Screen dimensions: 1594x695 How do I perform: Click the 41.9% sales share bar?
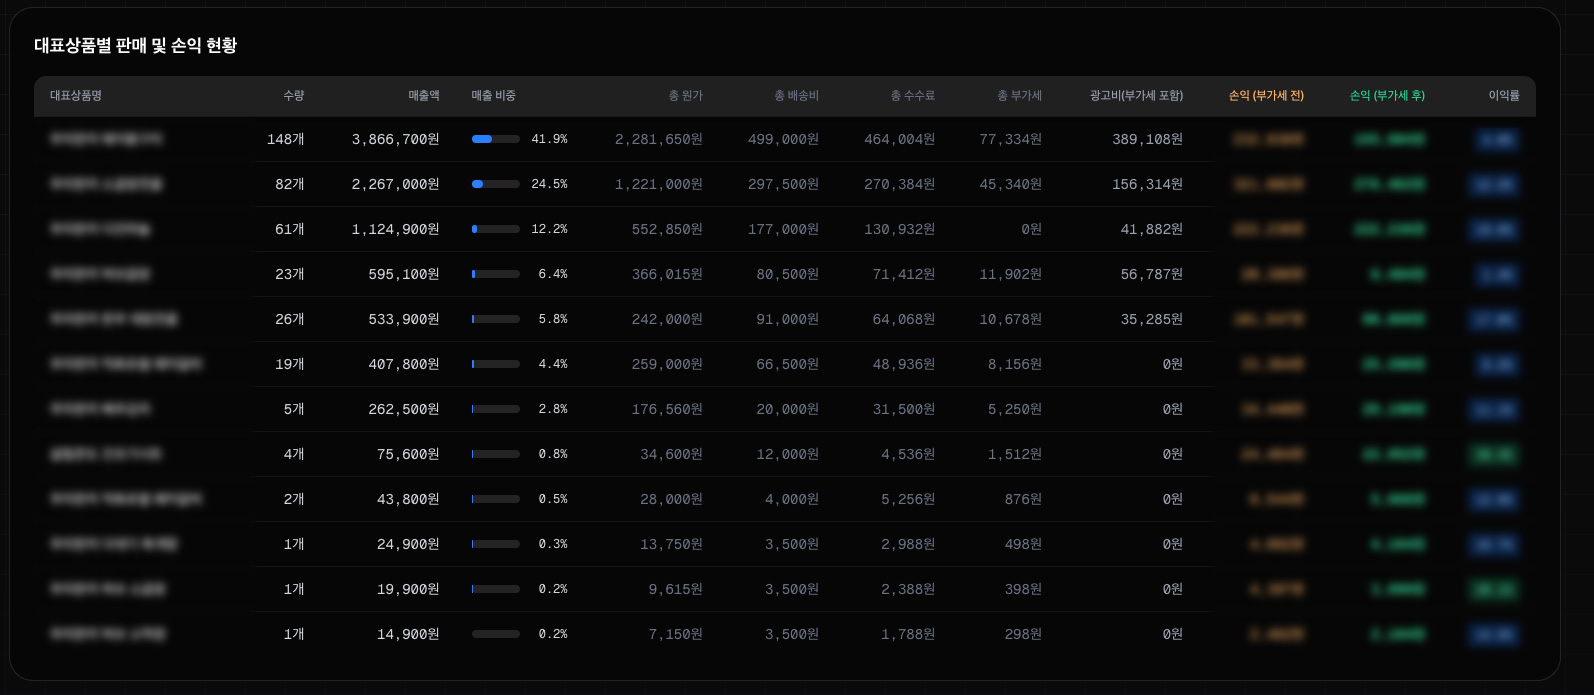click(496, 139)
